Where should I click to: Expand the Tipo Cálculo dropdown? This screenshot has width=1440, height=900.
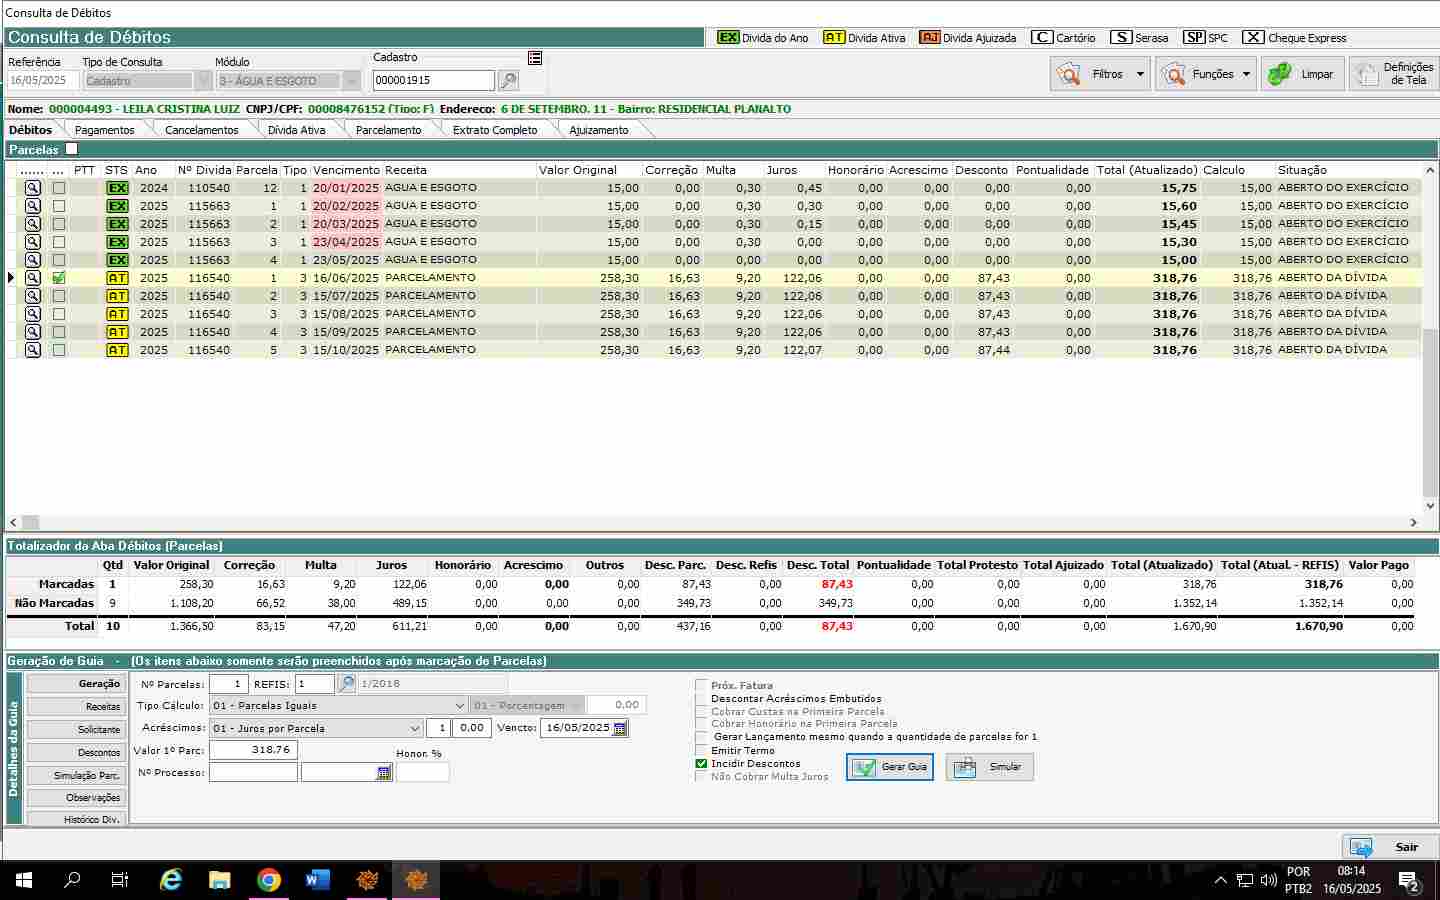459,706
